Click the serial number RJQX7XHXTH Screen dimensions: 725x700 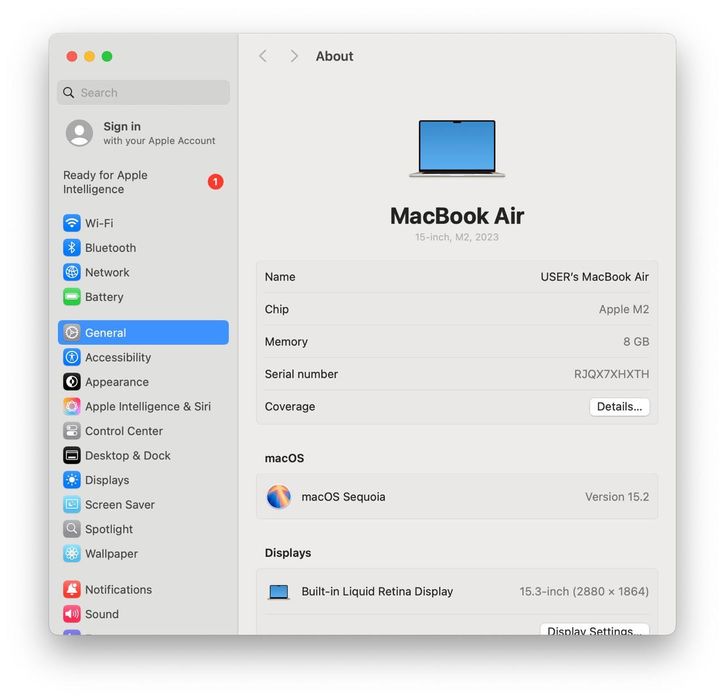tap(611, 374)
